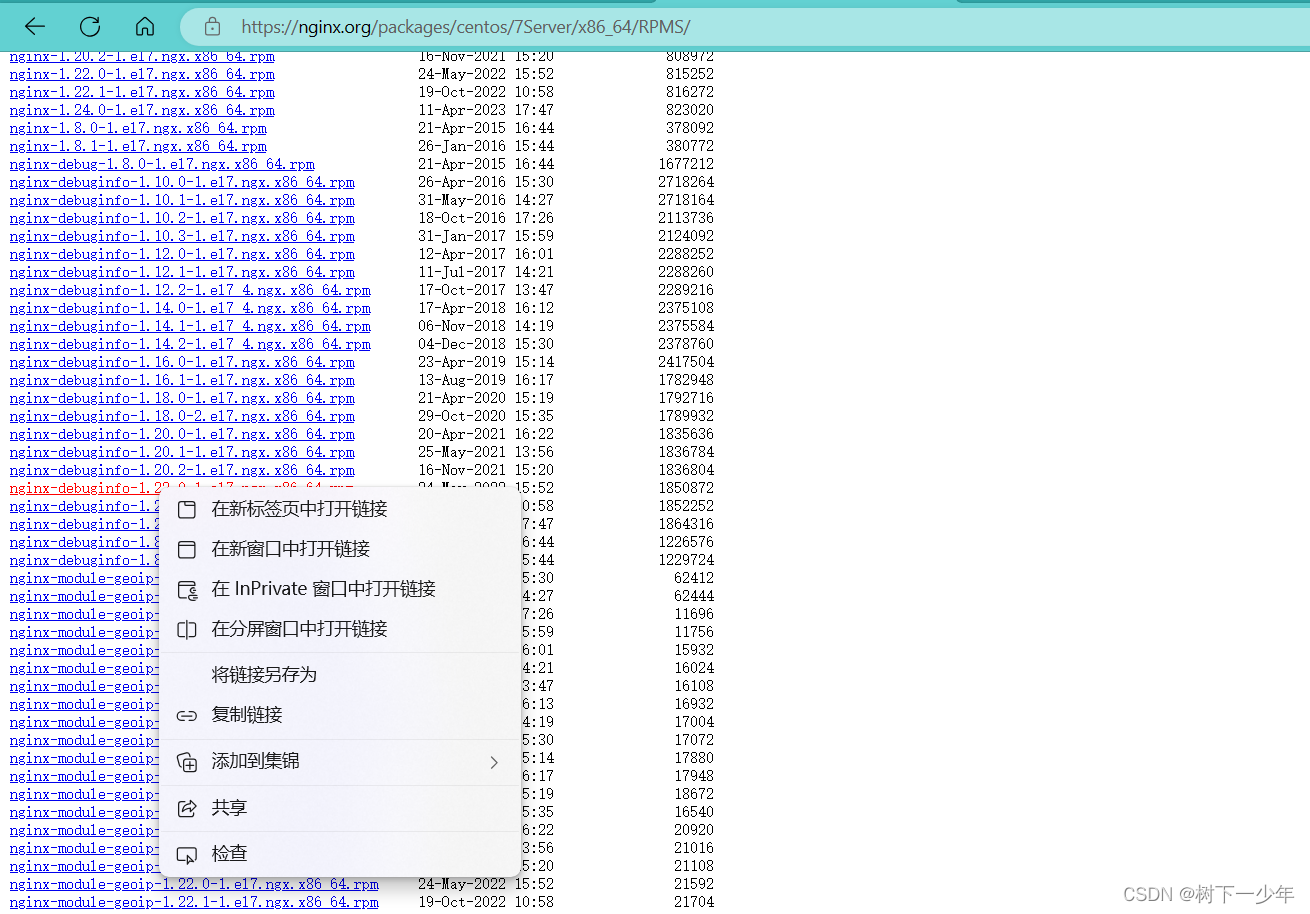
Task: Click share arrow icon beside '共享'
Action: [x=187, y=808]
